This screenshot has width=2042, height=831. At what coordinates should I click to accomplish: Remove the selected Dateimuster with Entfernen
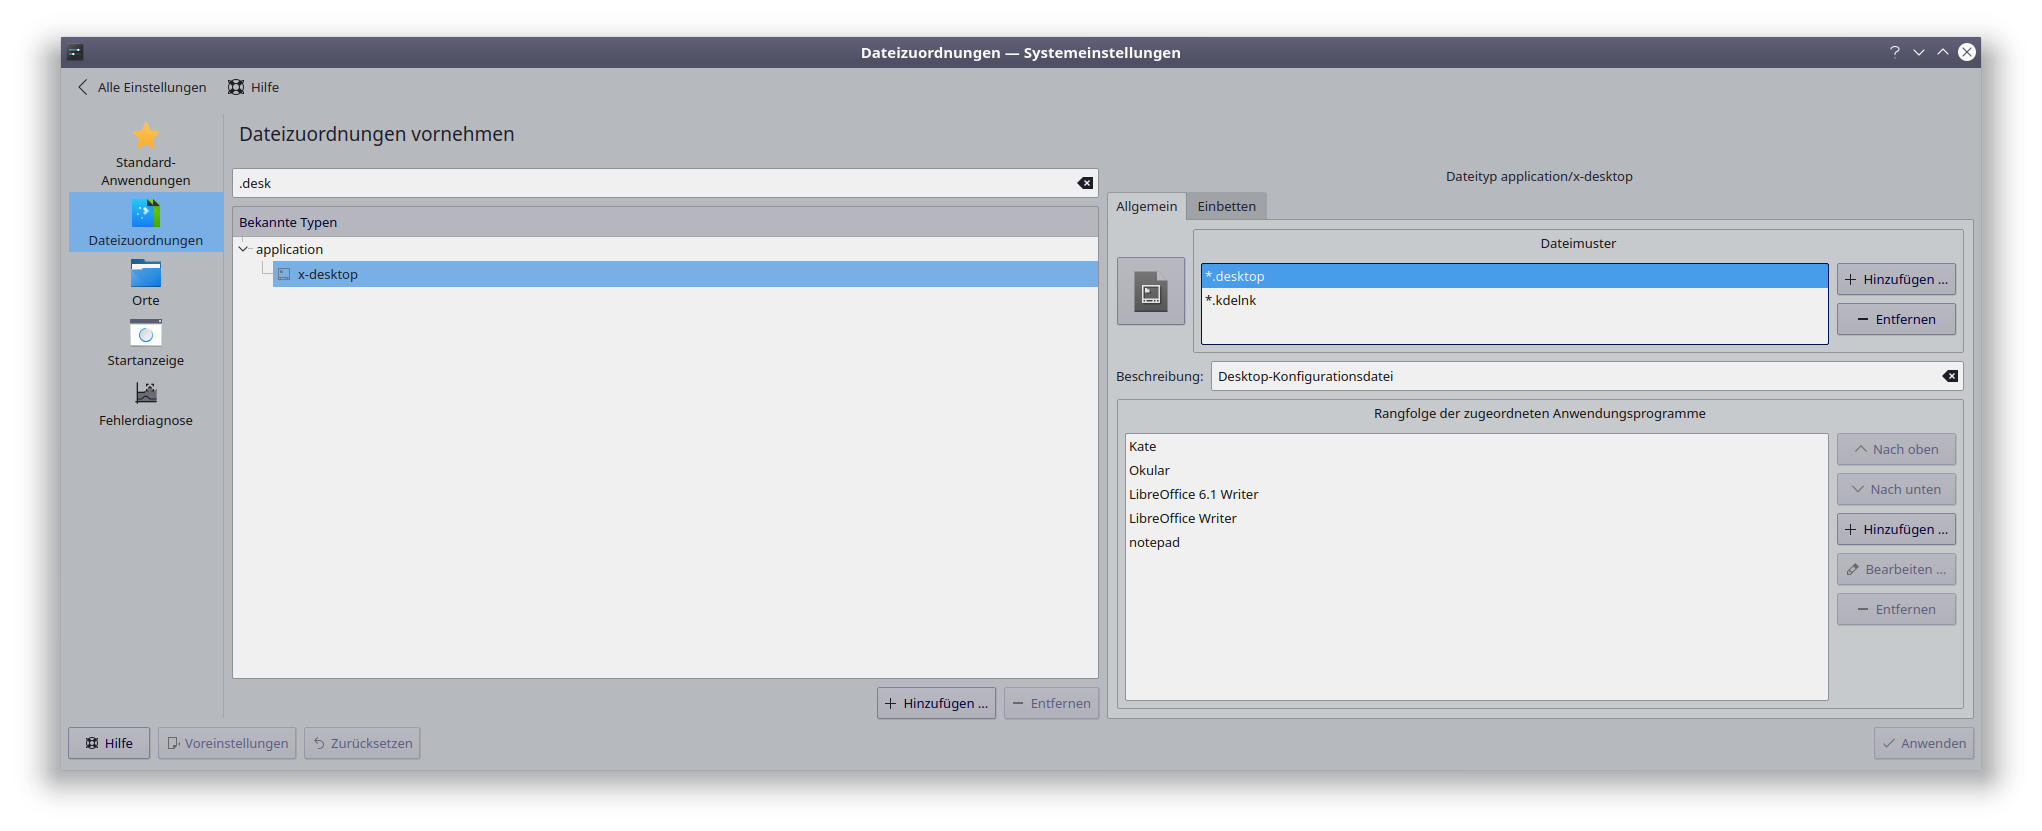1896,319
